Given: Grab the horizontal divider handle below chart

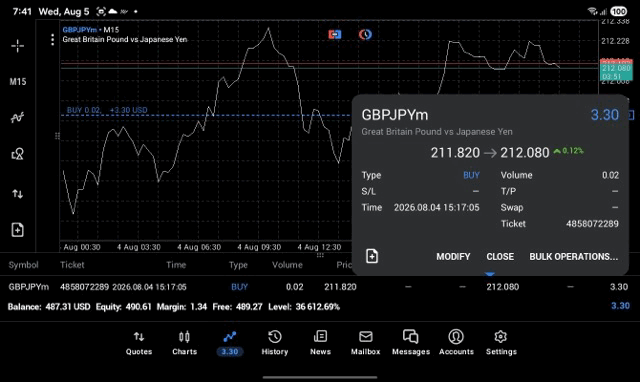Looking at the screenshot, I should pyautogui.click(x=320, y=255).
